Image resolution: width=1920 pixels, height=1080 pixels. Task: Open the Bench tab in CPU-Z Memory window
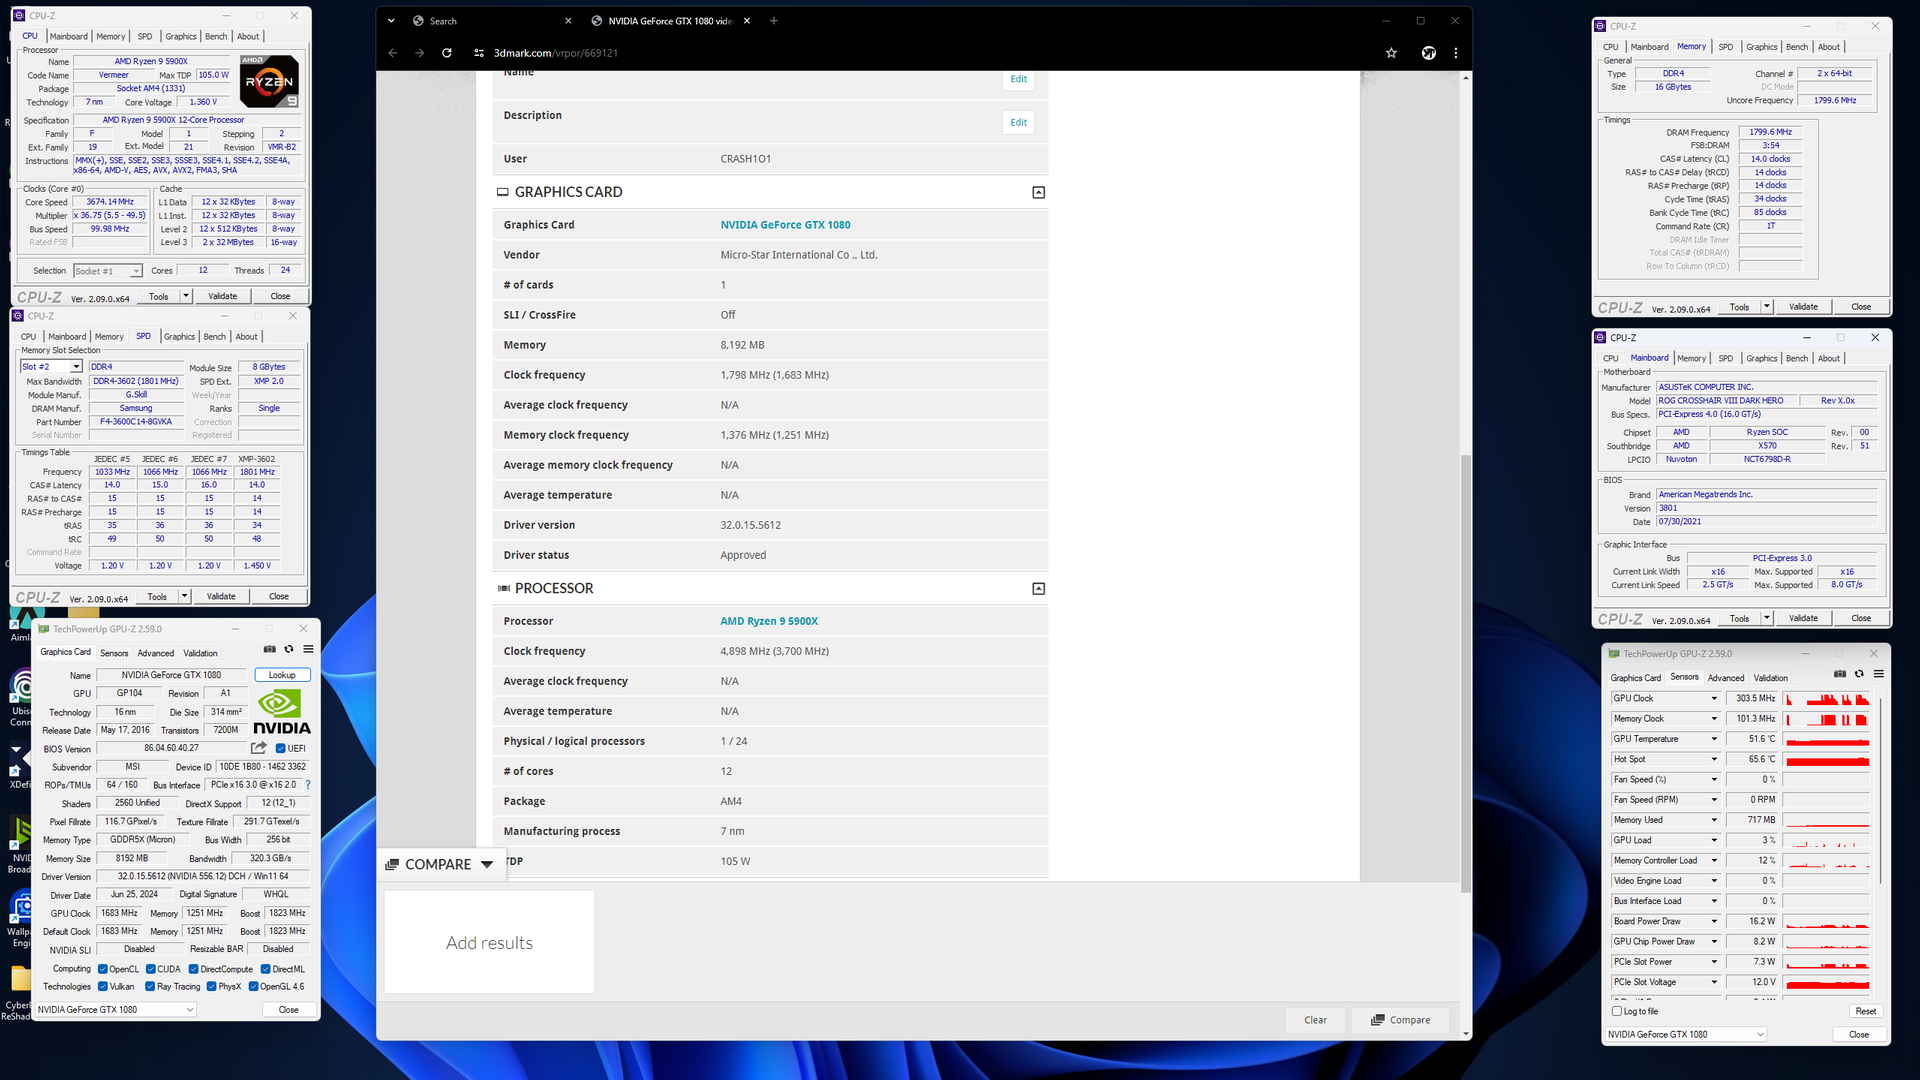pos(1797,47)
